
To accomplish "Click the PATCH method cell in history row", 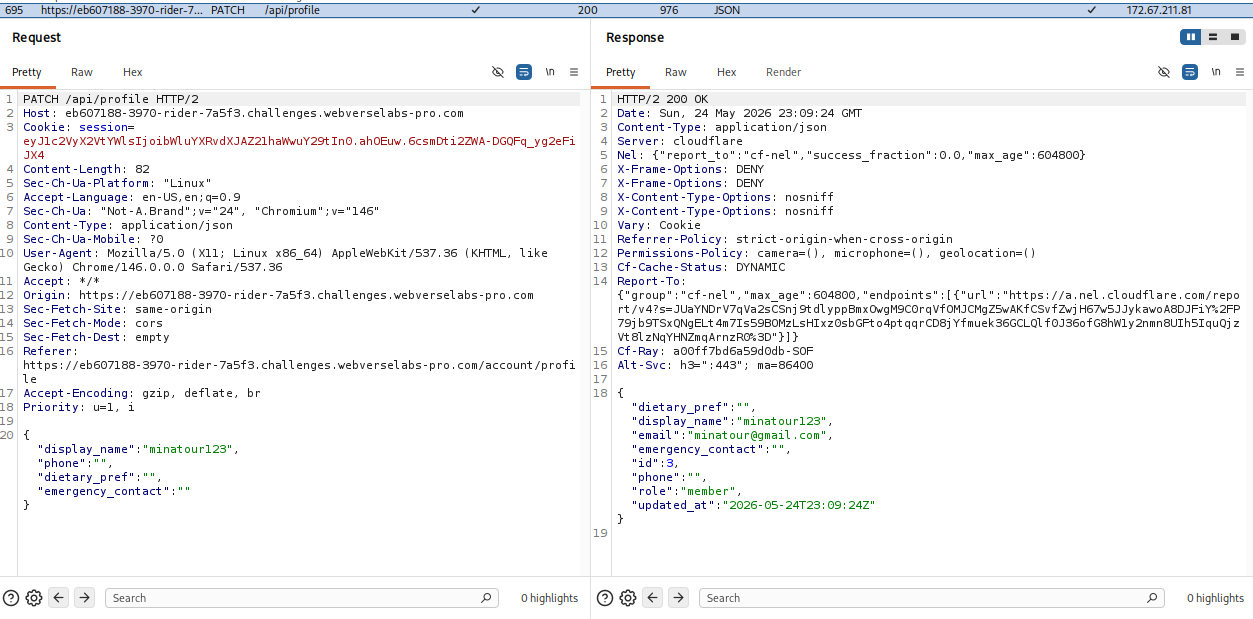I will tap(228, 9).
